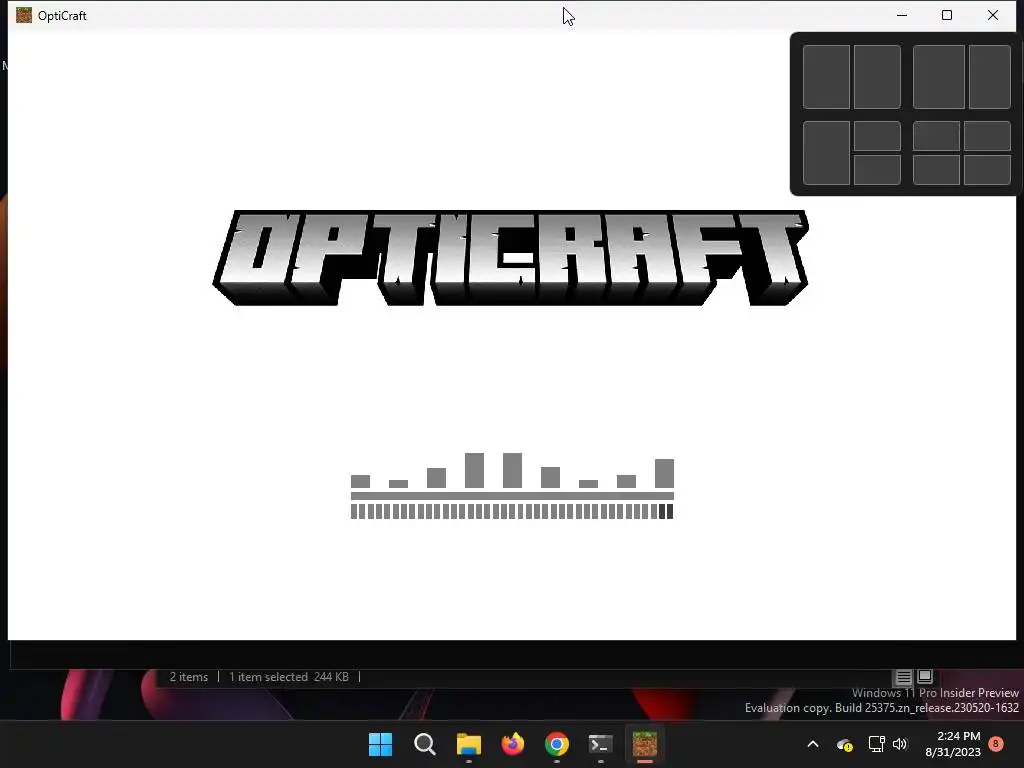Snap to wide left zone of uneven split

coord(938,77)
